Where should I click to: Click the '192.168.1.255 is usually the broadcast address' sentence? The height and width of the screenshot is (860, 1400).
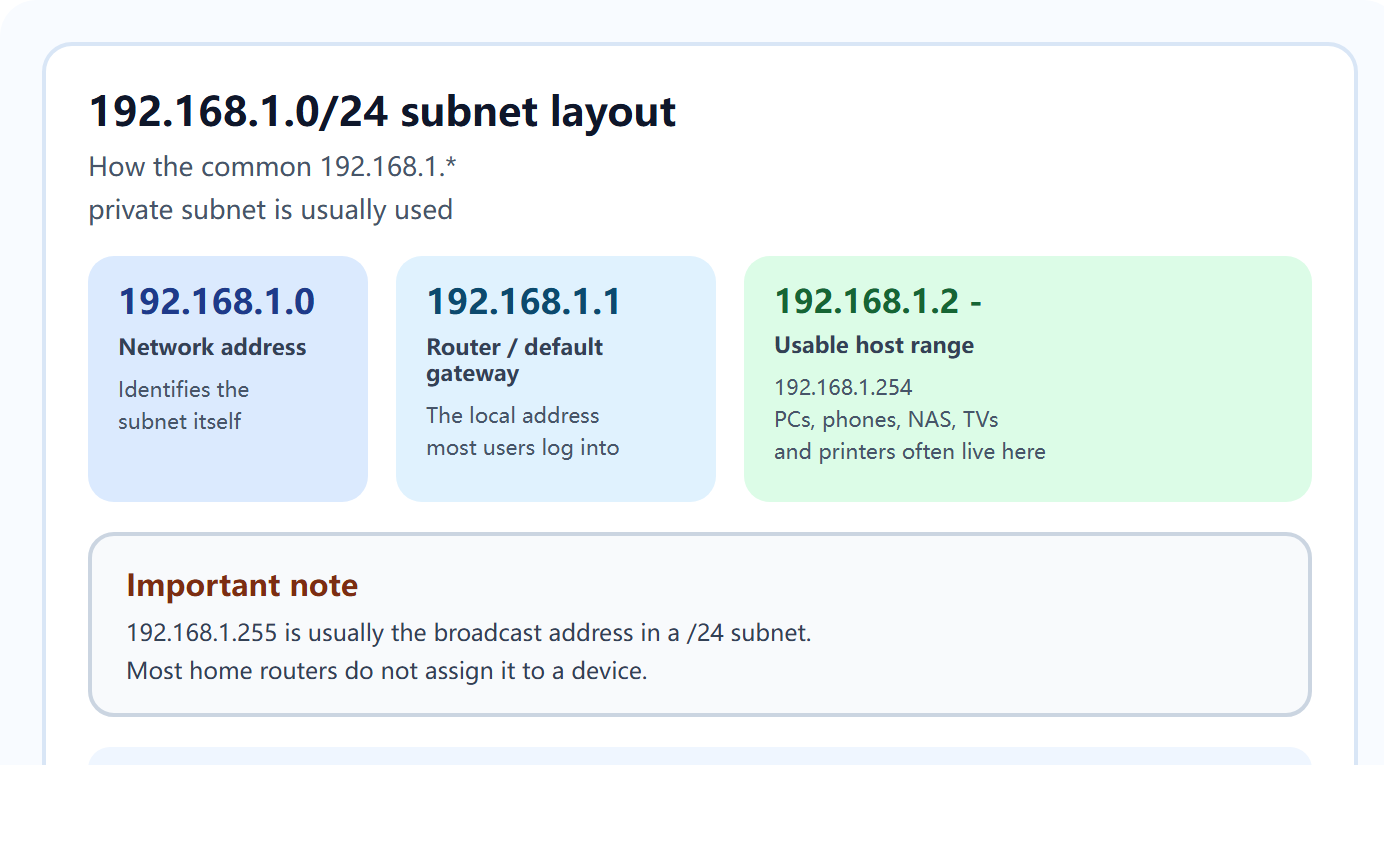469,633
